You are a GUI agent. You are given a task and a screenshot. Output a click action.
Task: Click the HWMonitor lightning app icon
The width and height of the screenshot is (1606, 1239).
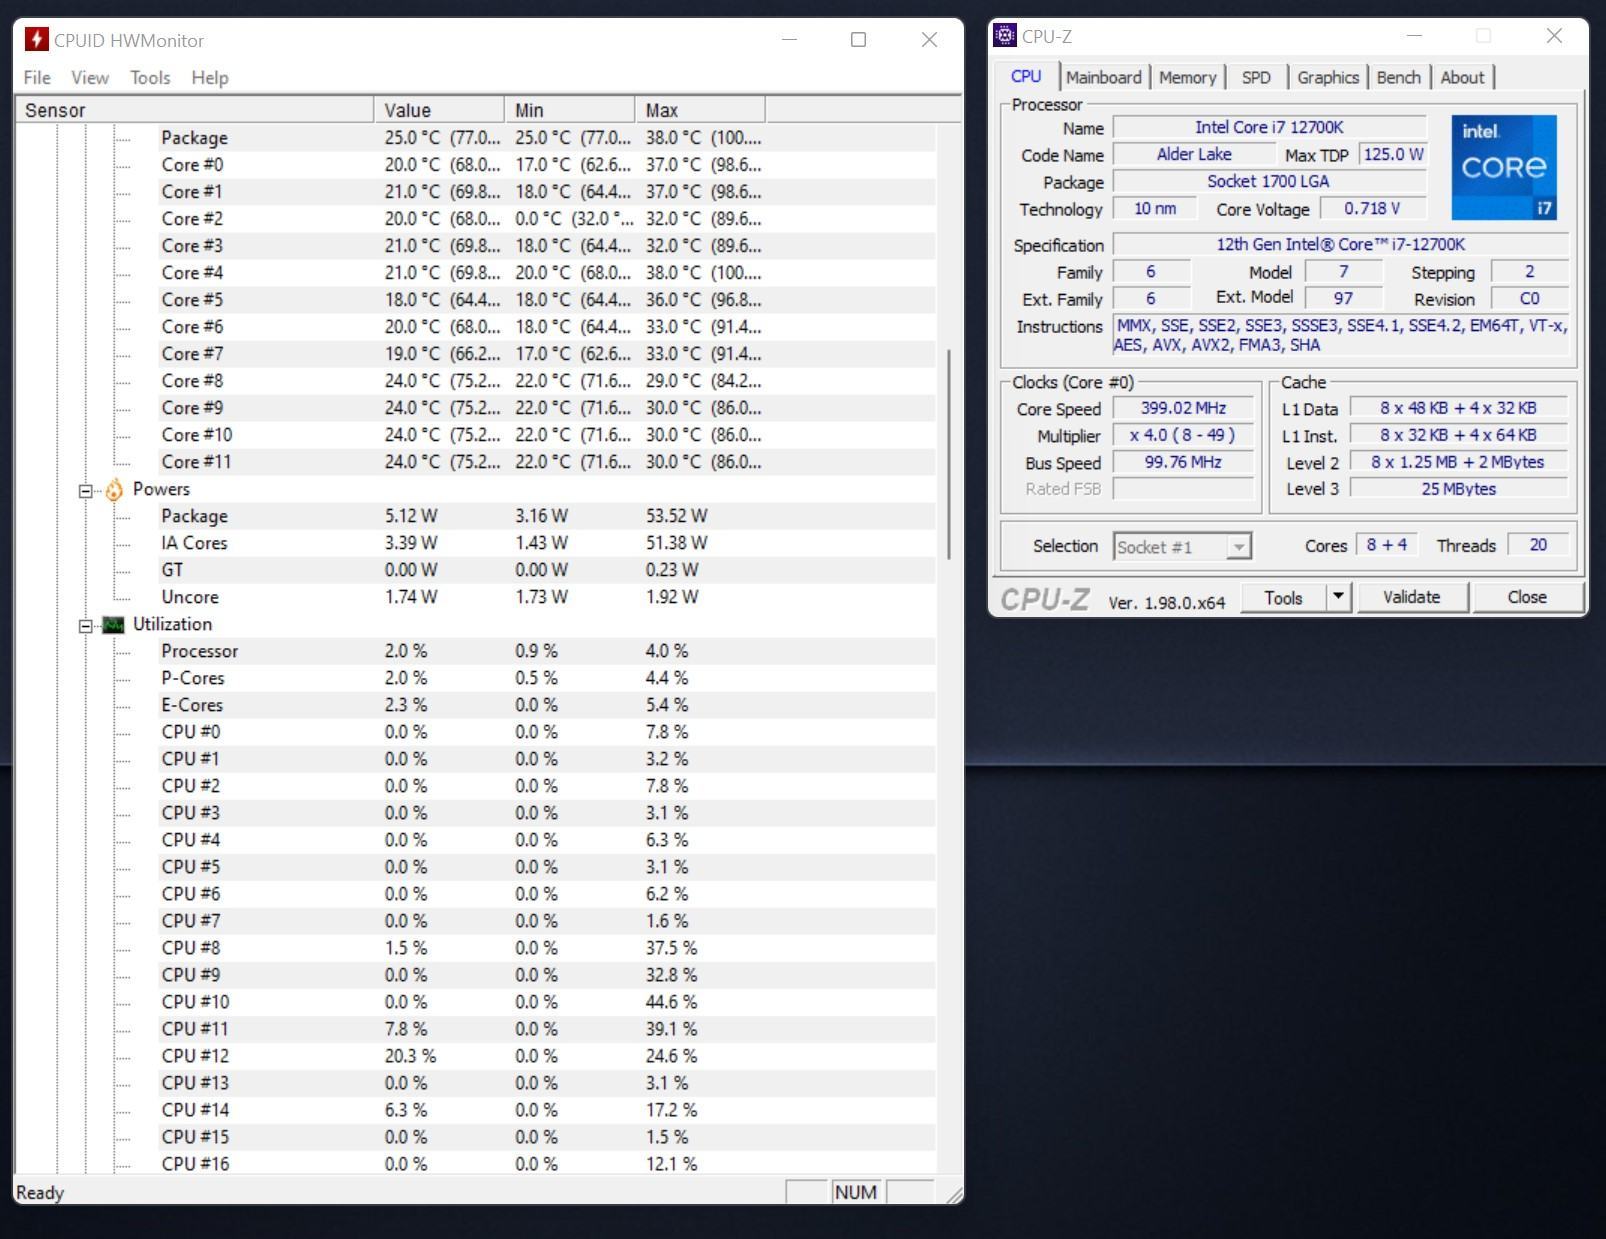pos(37,40)
